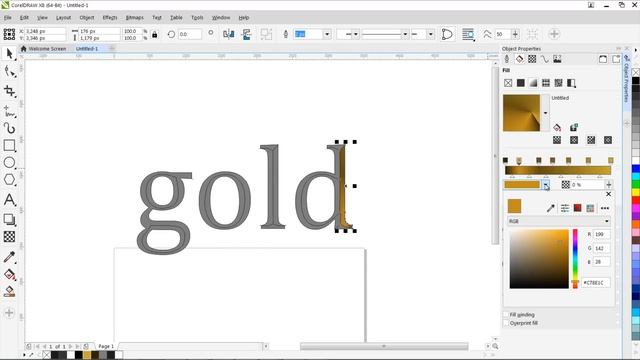
Task: Select the Text tool
Action: pyautogui.click(x=9, y=200)
